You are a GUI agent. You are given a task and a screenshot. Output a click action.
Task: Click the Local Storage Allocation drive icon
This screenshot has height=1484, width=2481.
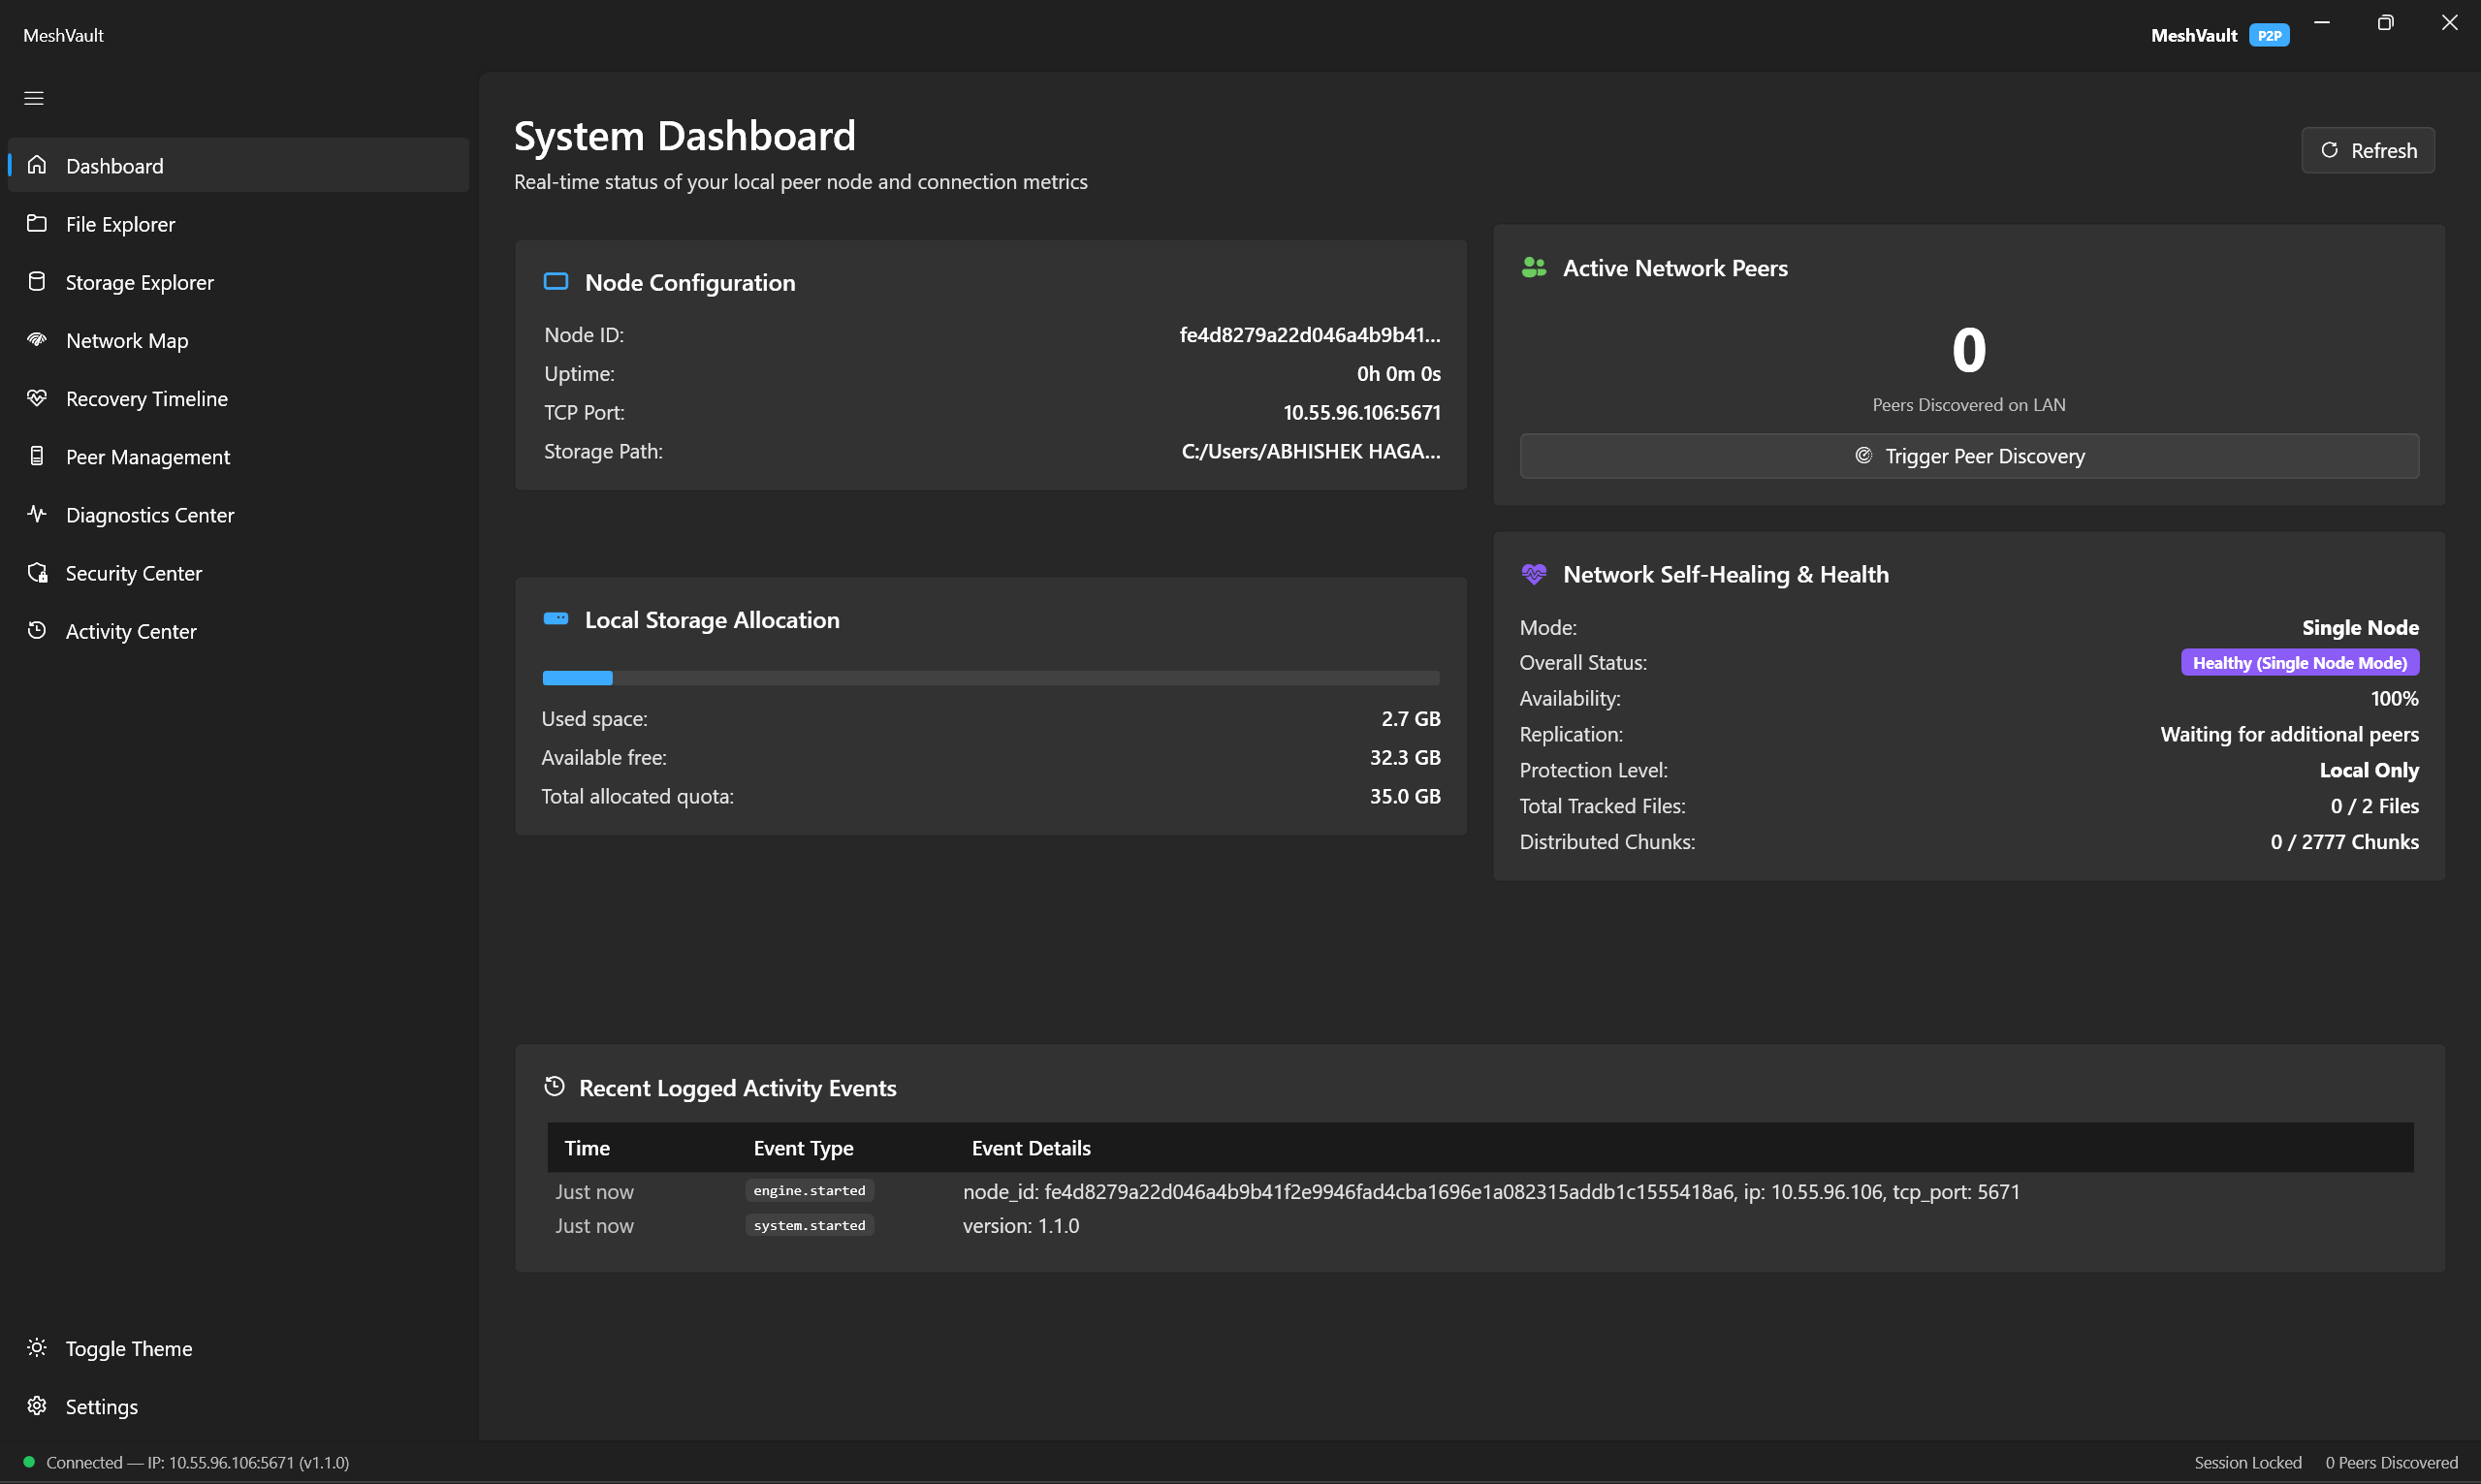555,619
